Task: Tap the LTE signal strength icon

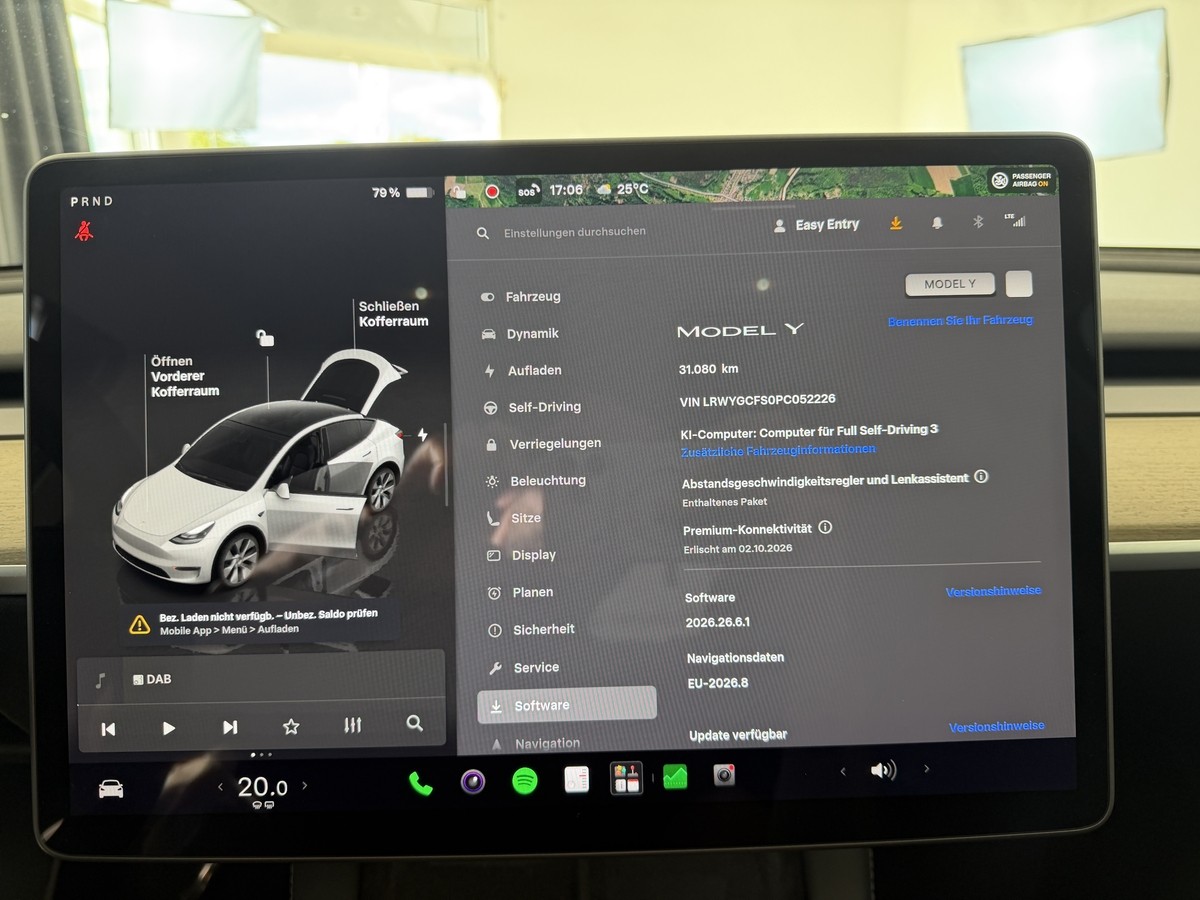Action: 1016,220
